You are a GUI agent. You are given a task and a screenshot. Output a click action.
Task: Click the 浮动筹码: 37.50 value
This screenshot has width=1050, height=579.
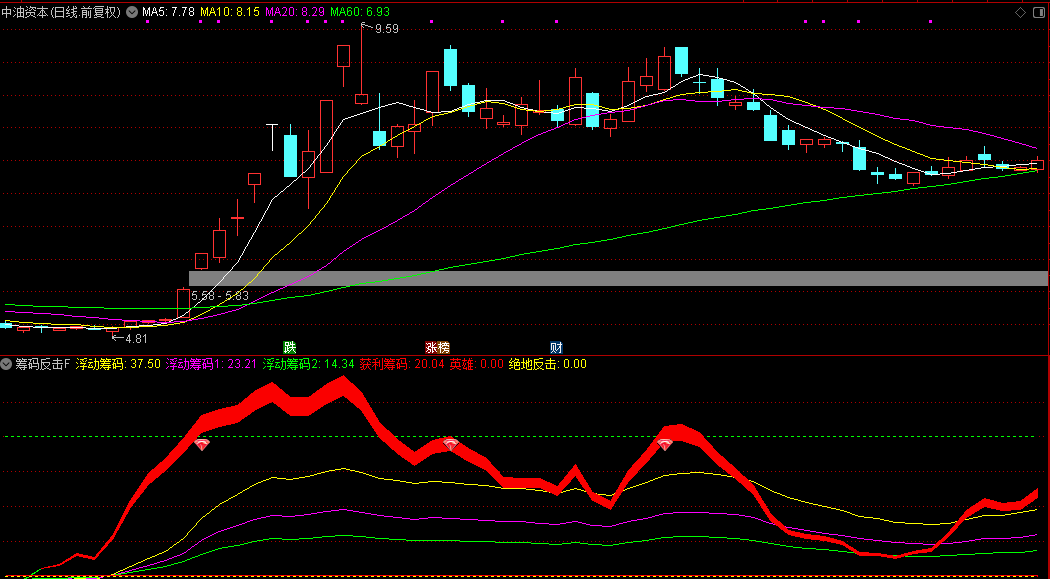118,364
